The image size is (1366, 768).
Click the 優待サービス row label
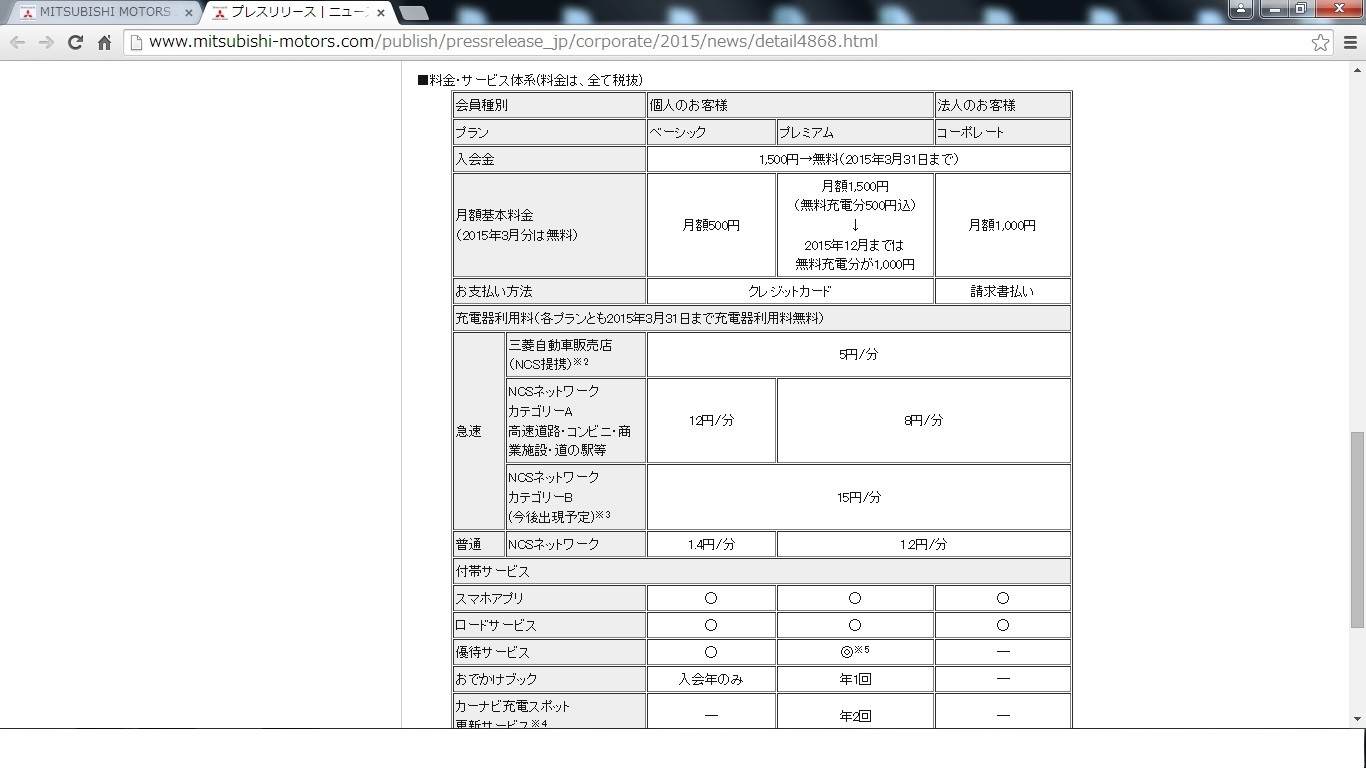[x=549, y=652]
